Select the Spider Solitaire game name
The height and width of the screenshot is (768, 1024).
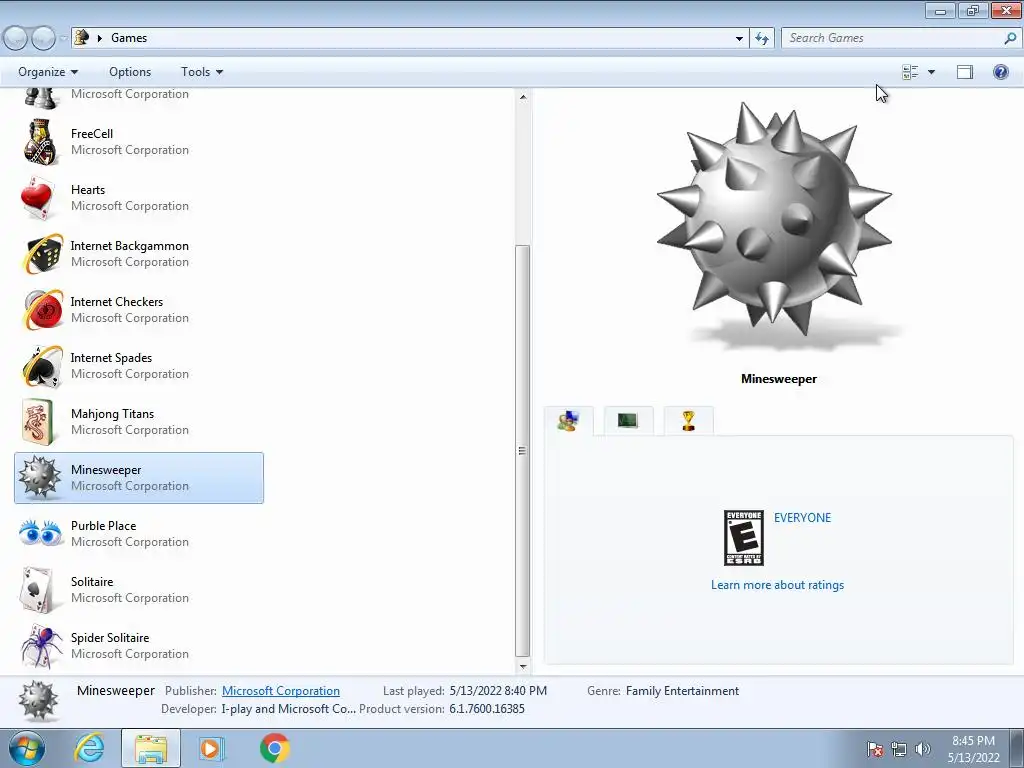110,638
